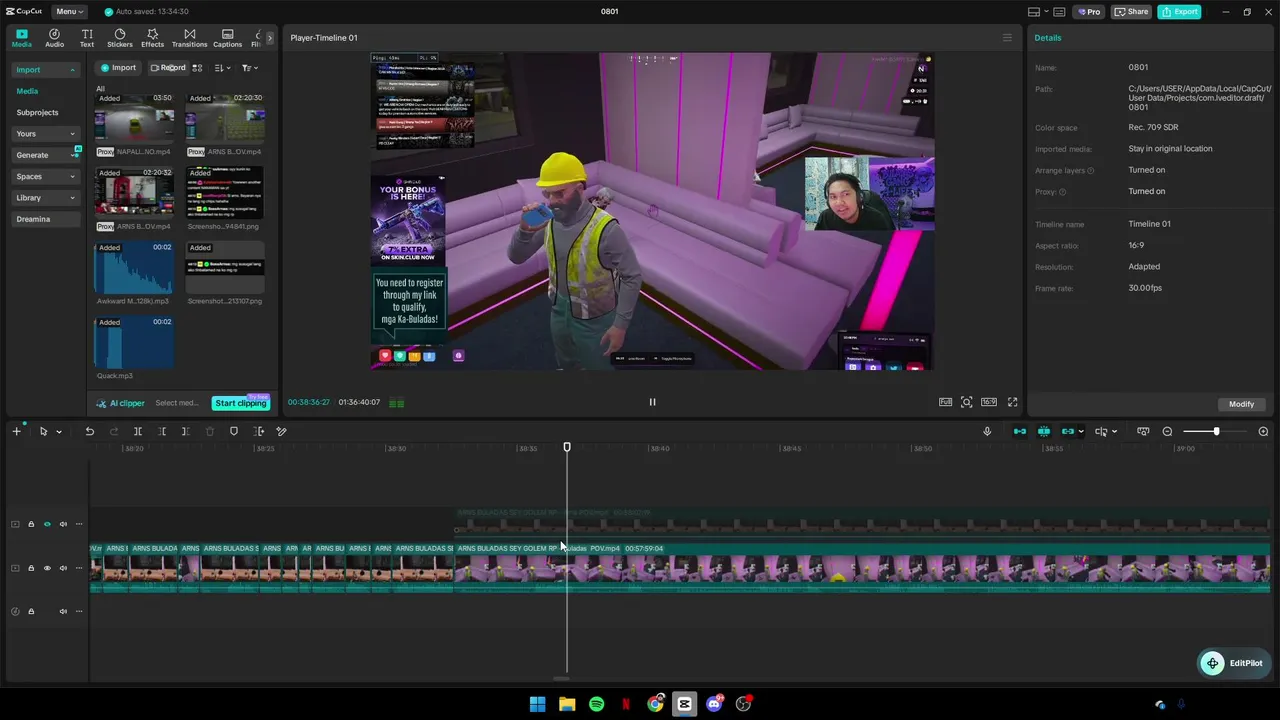Click the Import media button

click(x=118, y=68)
